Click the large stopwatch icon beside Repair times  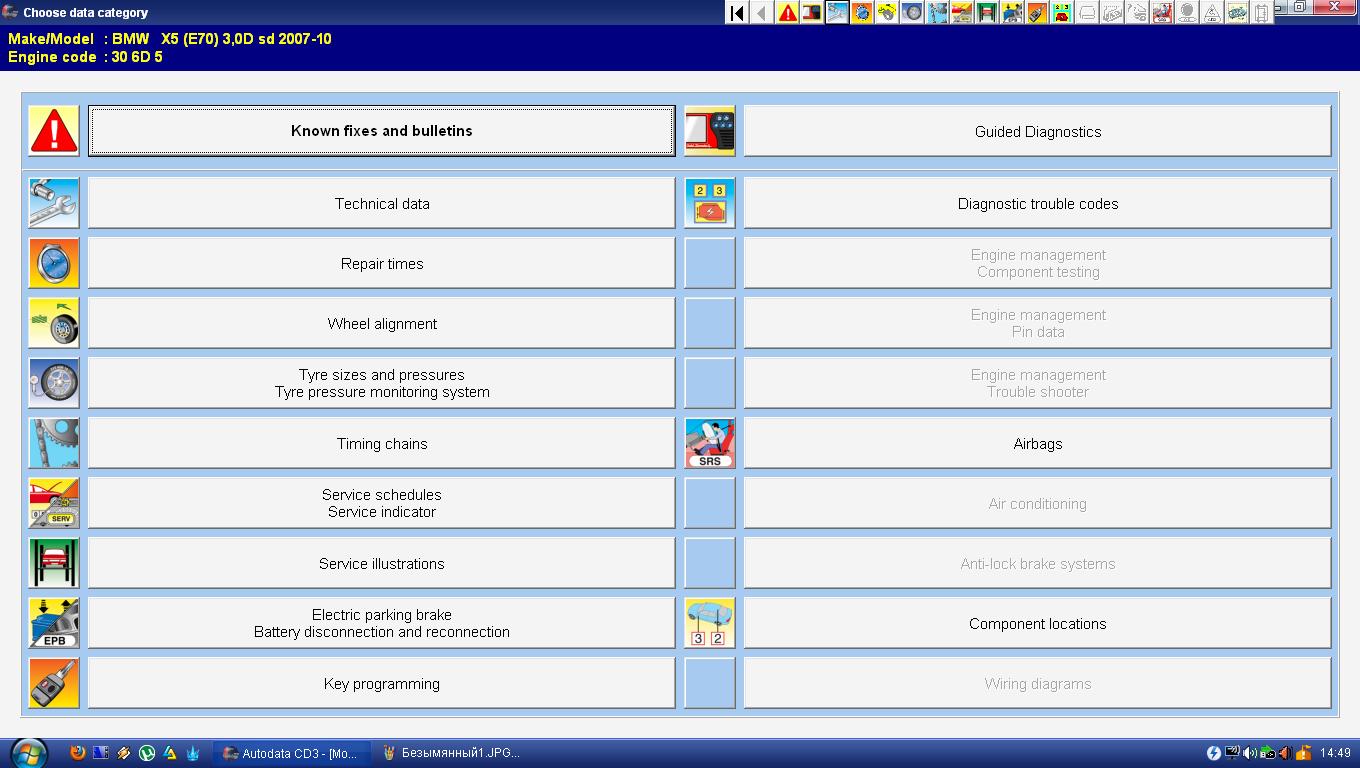(x=54, y=263)
